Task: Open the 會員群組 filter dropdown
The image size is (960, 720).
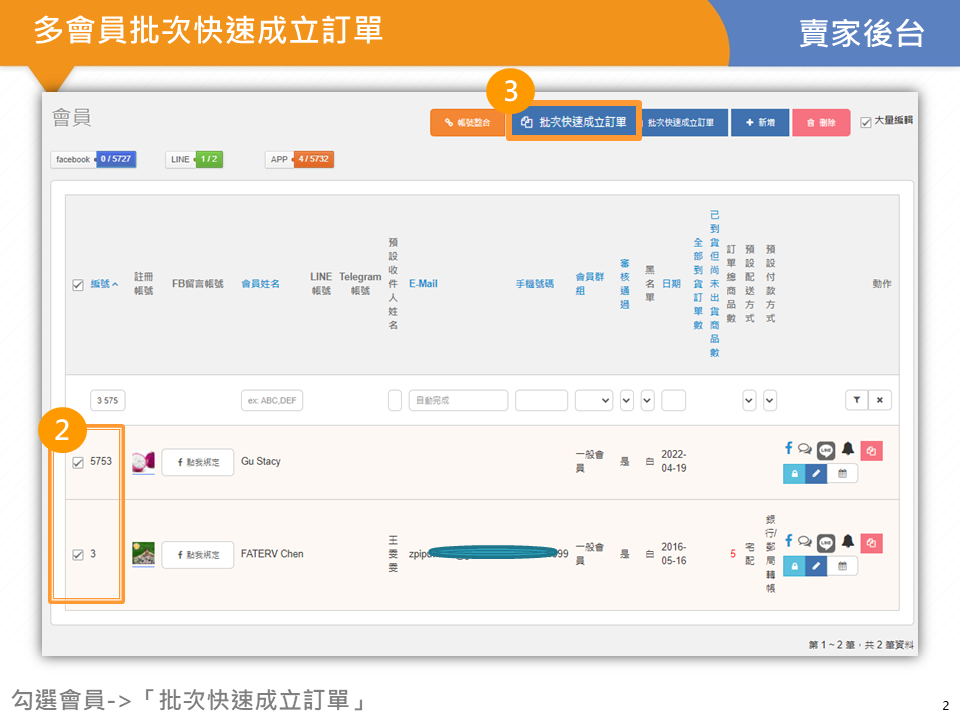Action: tap(593, 400)
